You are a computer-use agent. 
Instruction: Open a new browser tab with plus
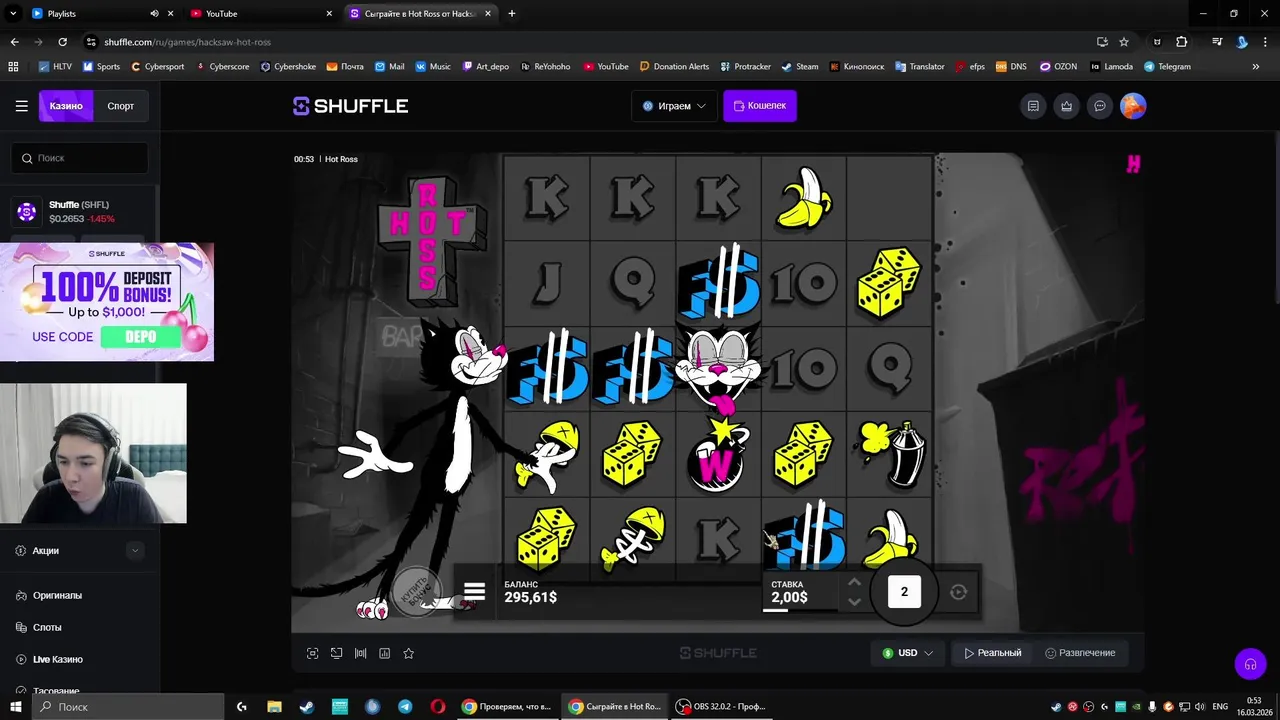click(512, 14)
